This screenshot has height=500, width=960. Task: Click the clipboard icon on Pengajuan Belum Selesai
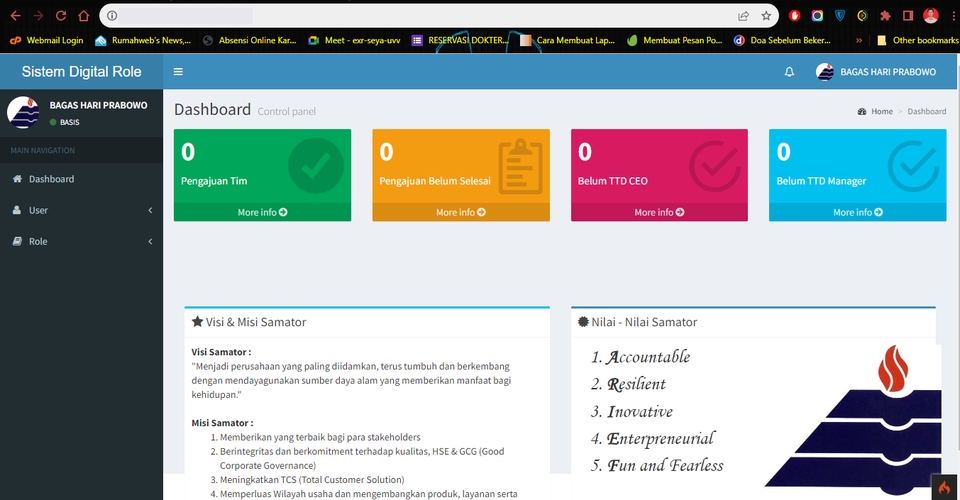520,166
